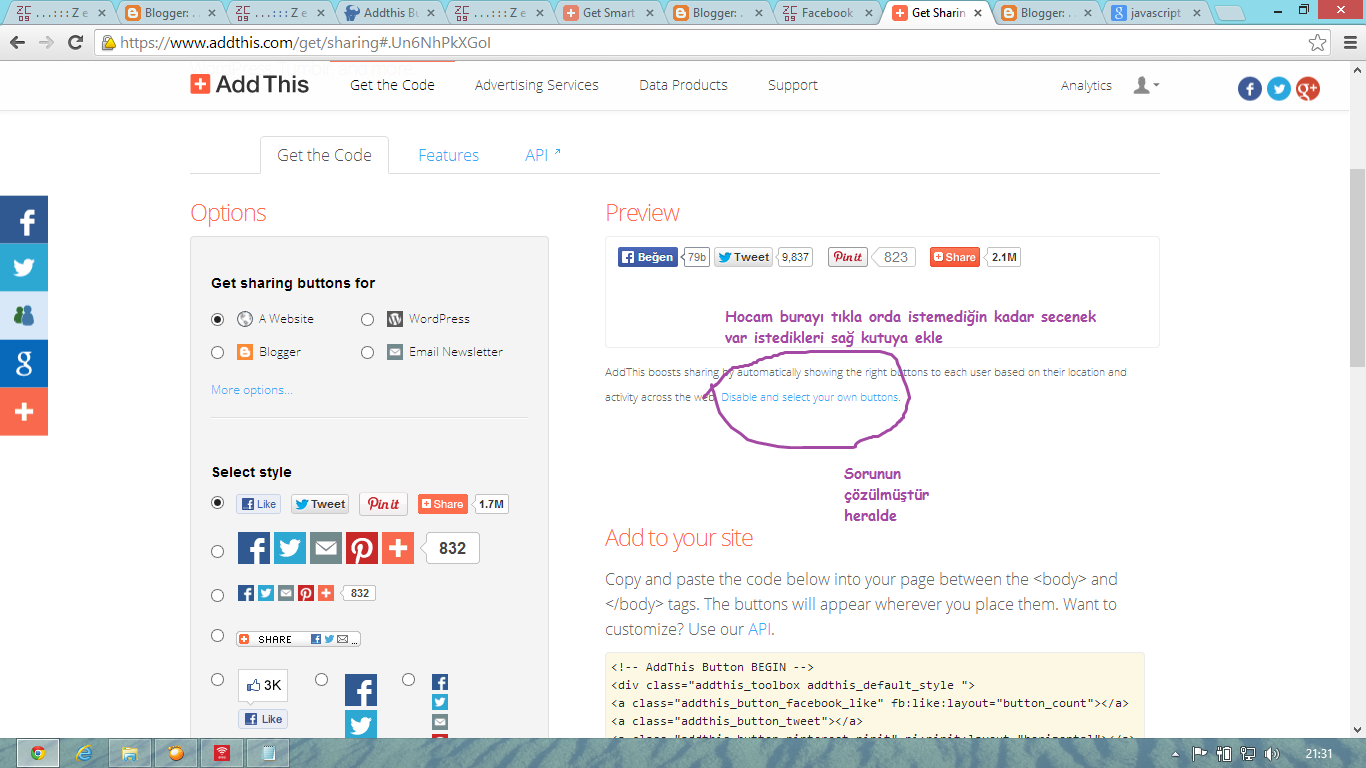
Task: Go to Analytics in header
Action: (1086, 86)
